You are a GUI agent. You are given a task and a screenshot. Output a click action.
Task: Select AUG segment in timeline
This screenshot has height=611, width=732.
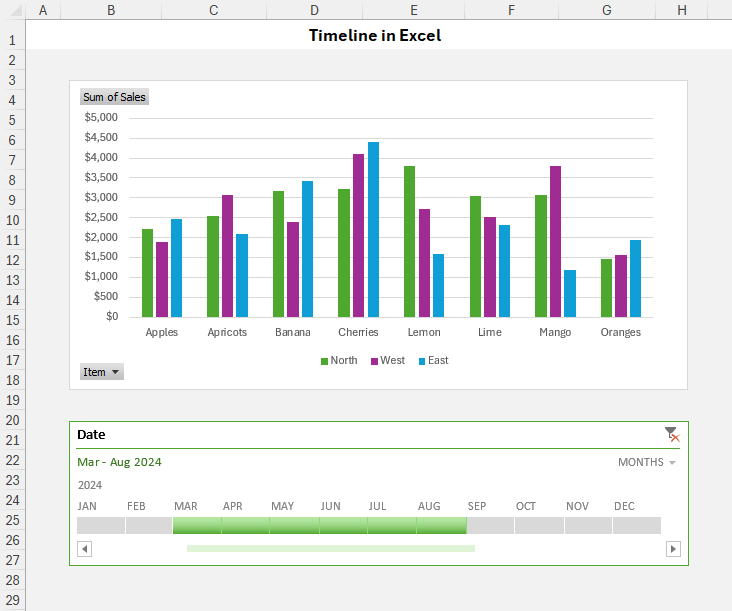click(442, 526)
